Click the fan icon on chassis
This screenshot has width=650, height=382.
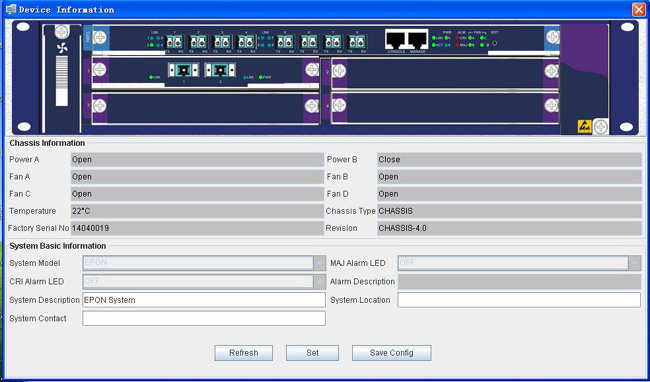[x=62, y=48]
